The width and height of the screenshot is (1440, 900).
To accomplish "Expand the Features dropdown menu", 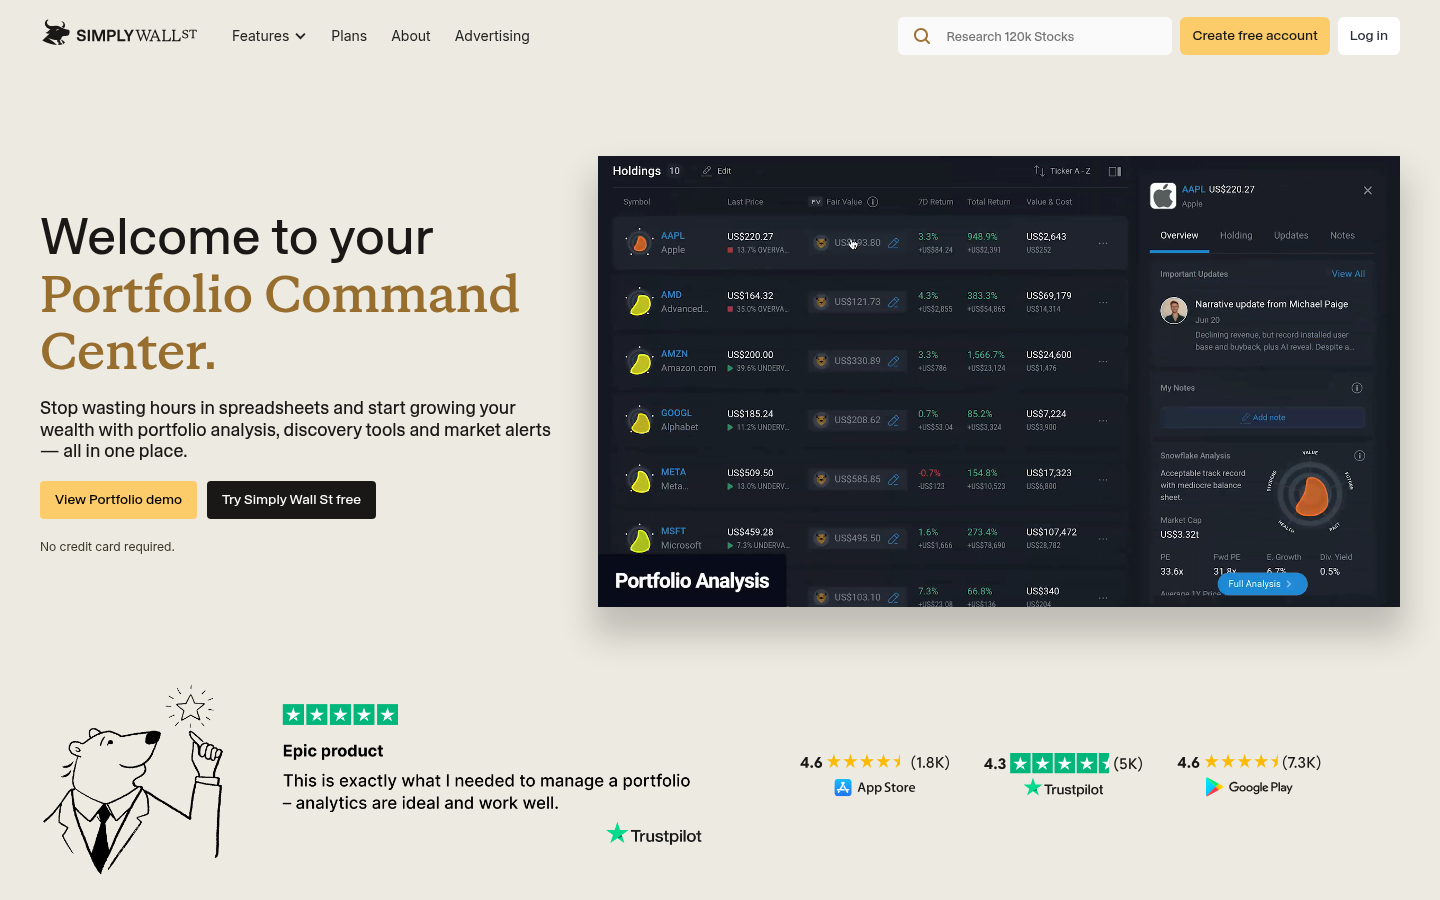I will pyautogui.click(x=269, y=36).
